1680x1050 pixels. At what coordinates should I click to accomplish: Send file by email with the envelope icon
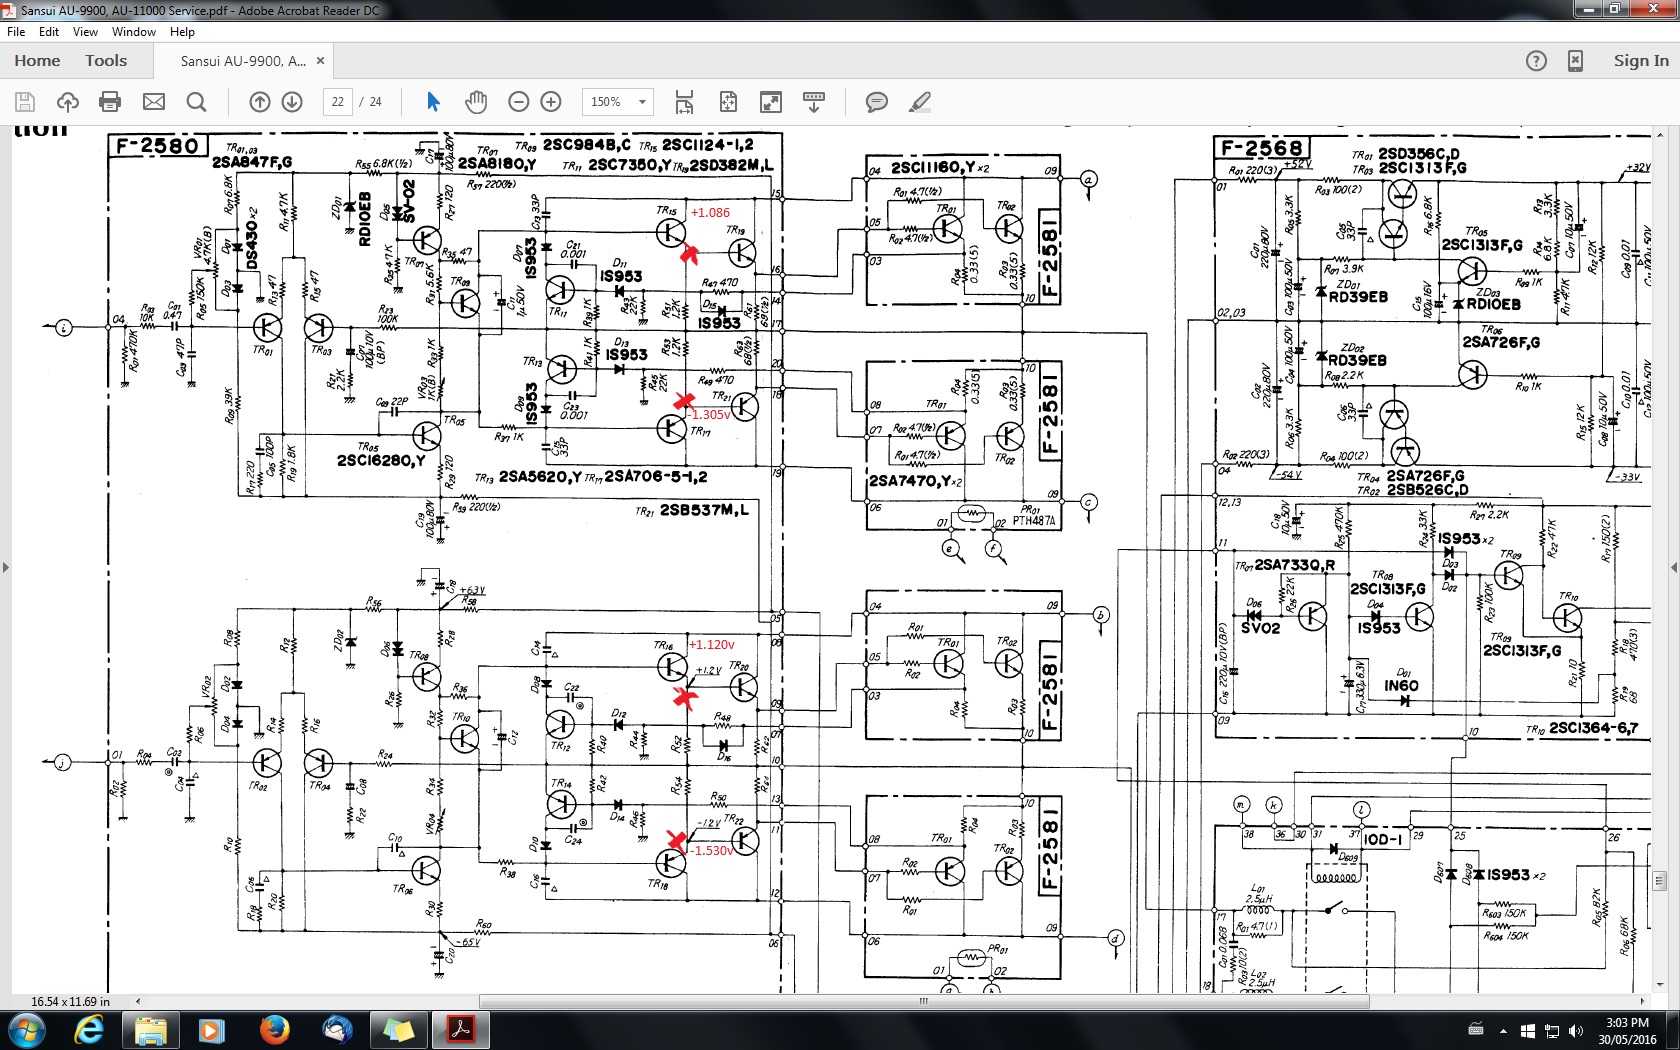154,102
